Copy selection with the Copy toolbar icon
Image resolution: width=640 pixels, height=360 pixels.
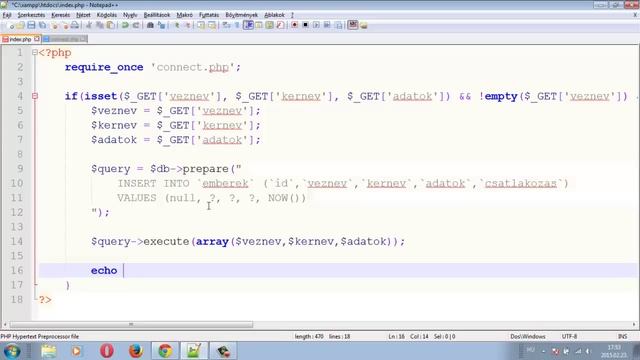pyautogui.click(x=100, y=25)
